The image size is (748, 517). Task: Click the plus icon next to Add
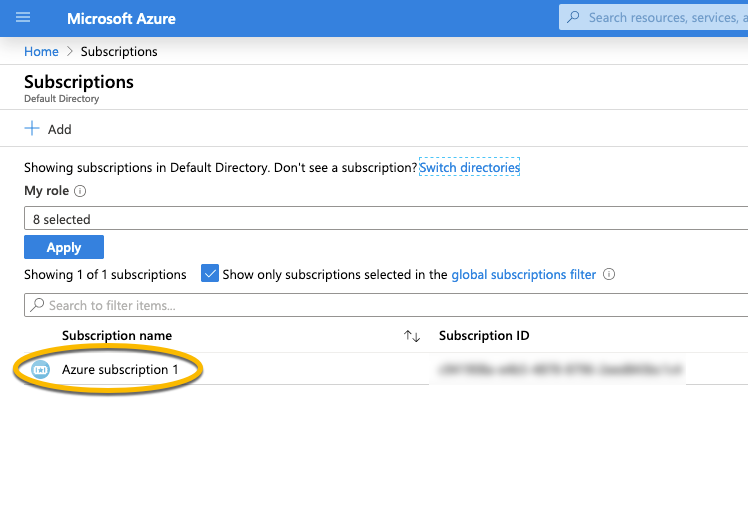[32, 128]
